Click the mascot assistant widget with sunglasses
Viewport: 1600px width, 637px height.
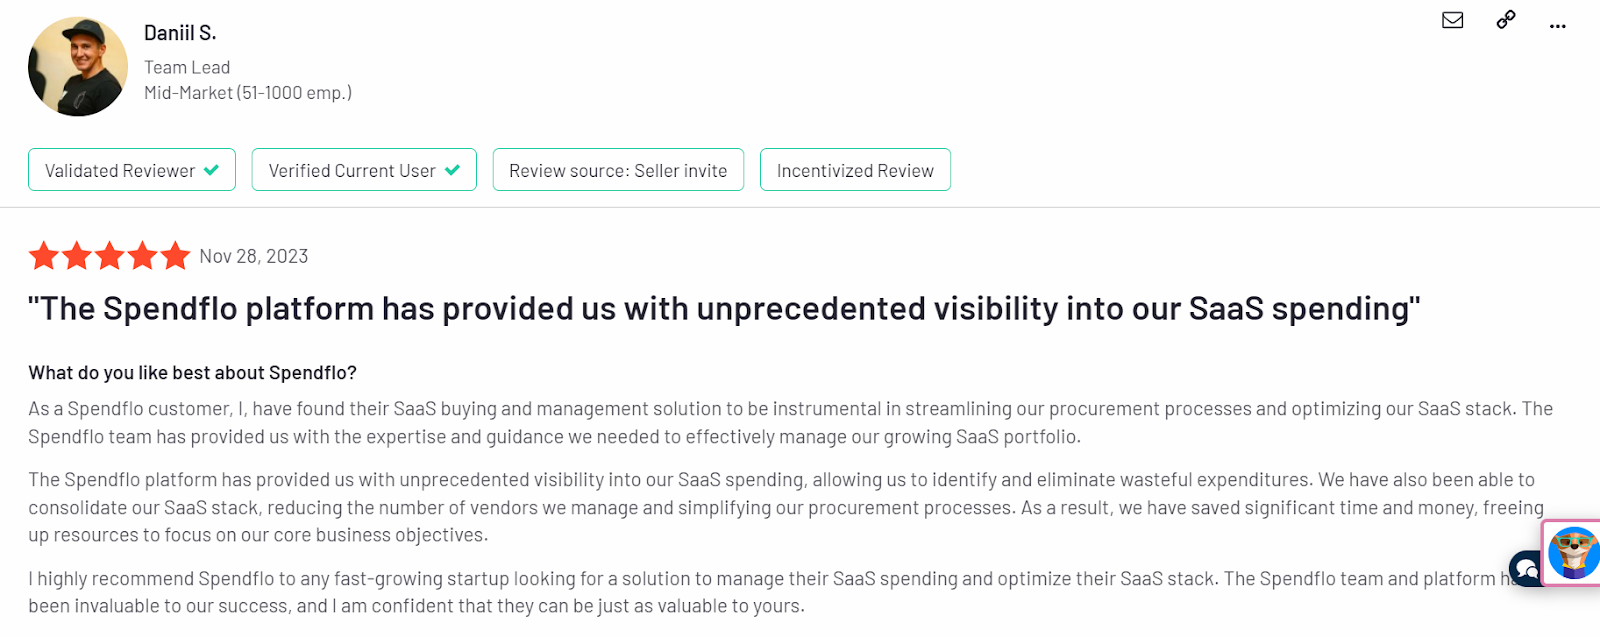tap(1573, 553)
